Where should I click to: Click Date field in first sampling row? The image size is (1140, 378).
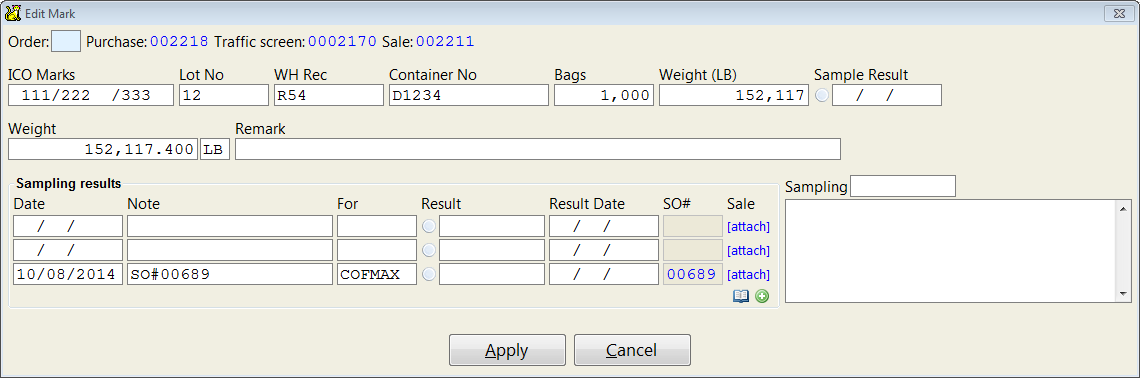(x=68, y=226)
